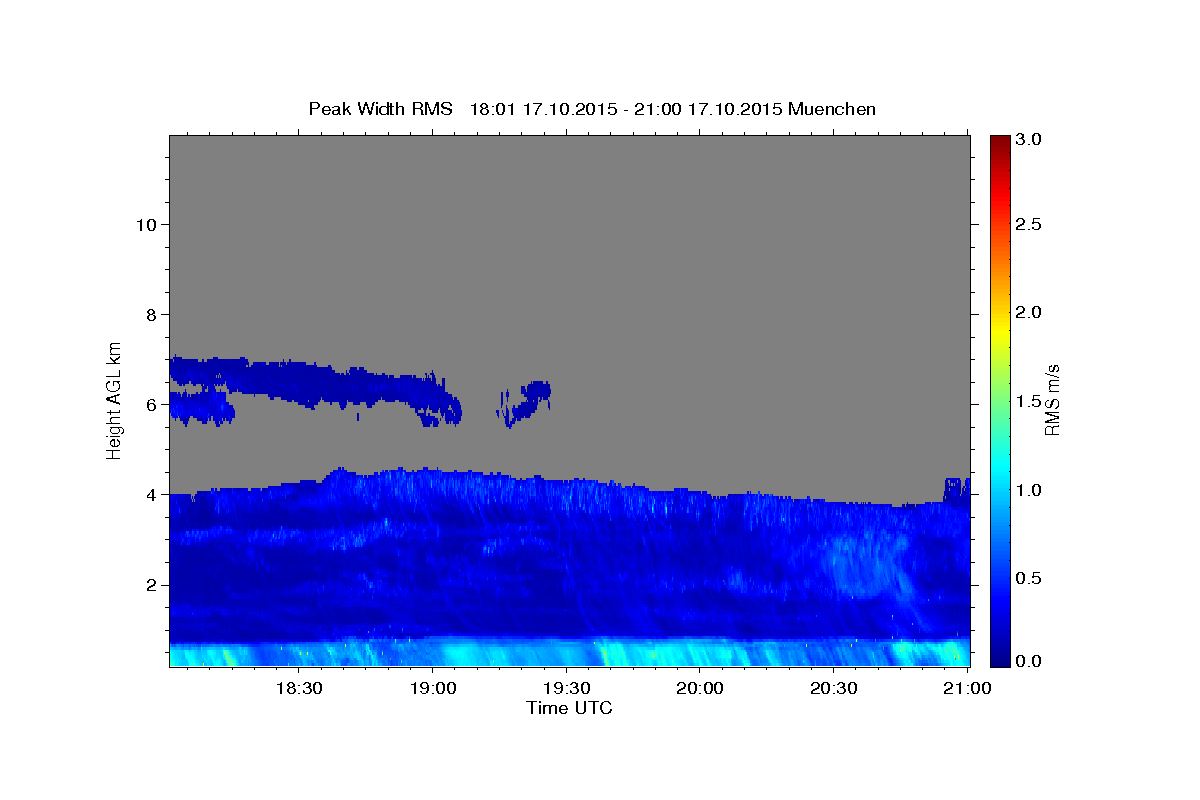This screenshot has height=800, width=1200.
Task: Click the height axis label 6
Action: (x=150, y=404)
